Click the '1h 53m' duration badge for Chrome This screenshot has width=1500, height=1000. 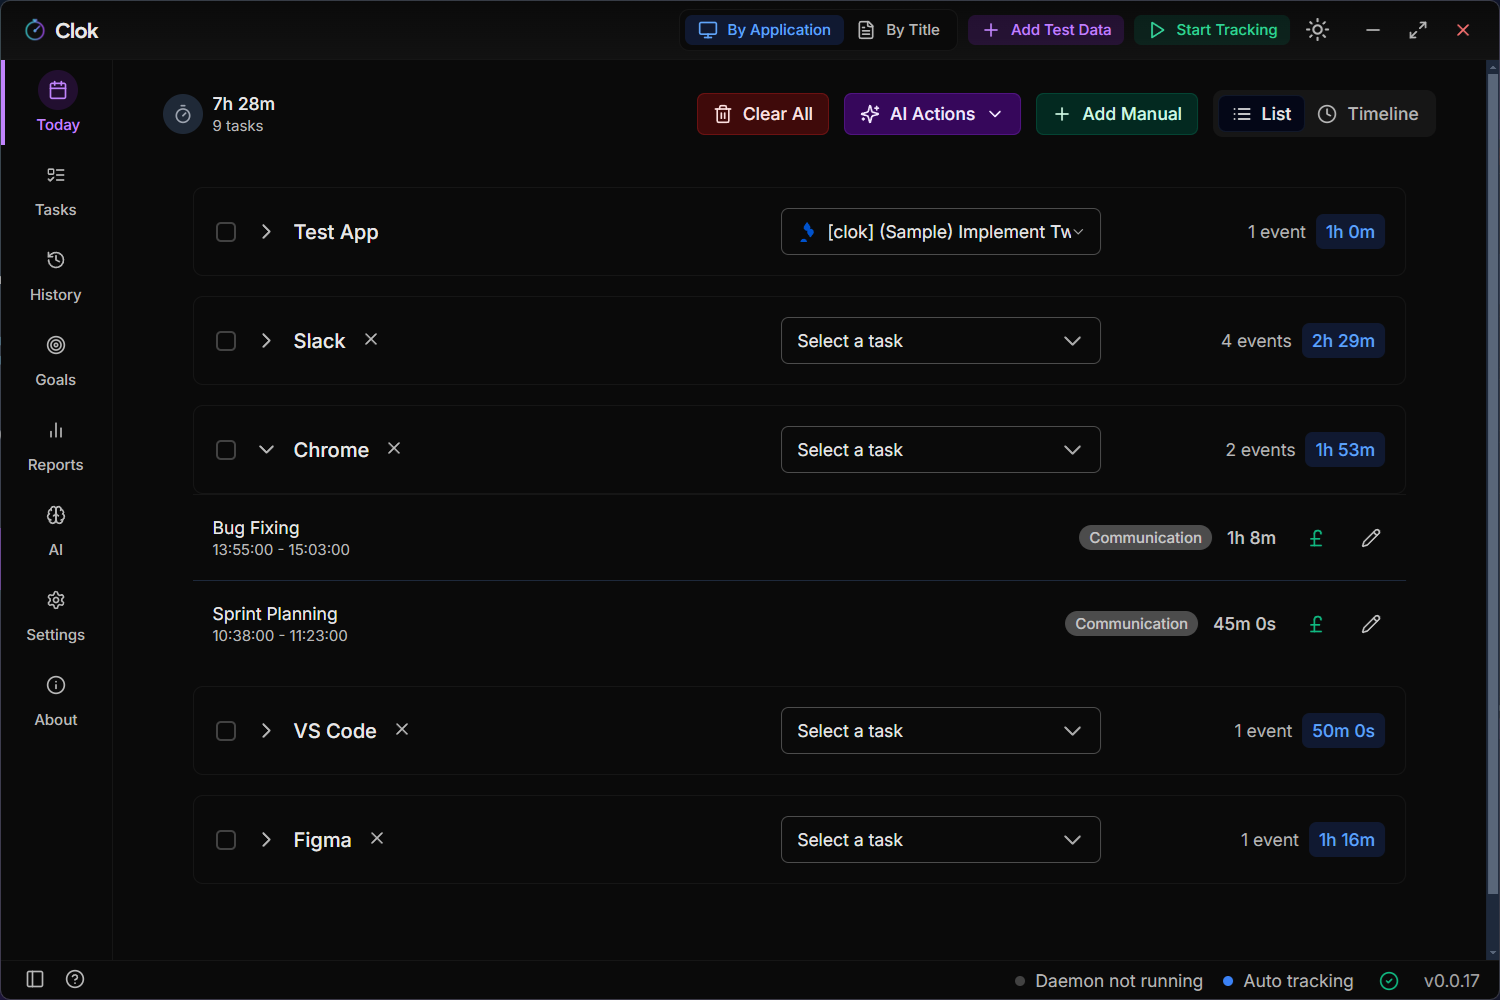pos(1345,450)
